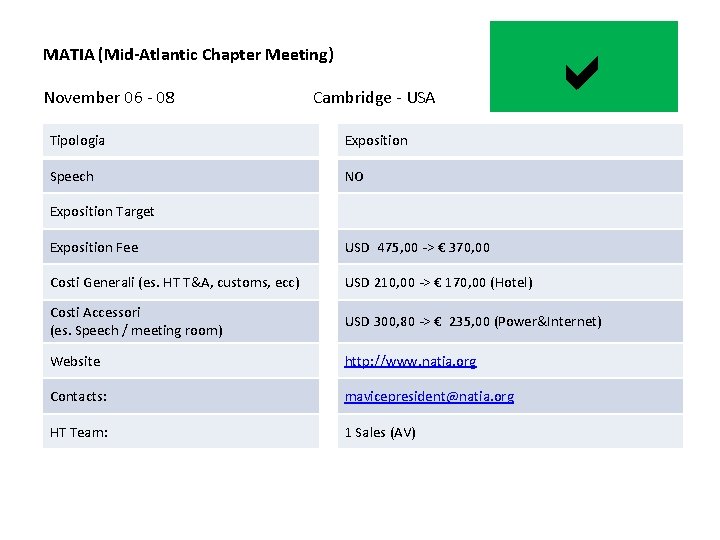Click the Costi Generali label cell

pyautogui.click(x=181, y=282)
